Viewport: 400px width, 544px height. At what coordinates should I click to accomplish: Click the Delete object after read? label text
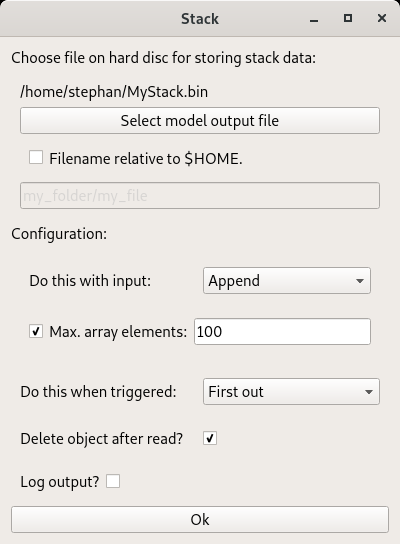101,439
